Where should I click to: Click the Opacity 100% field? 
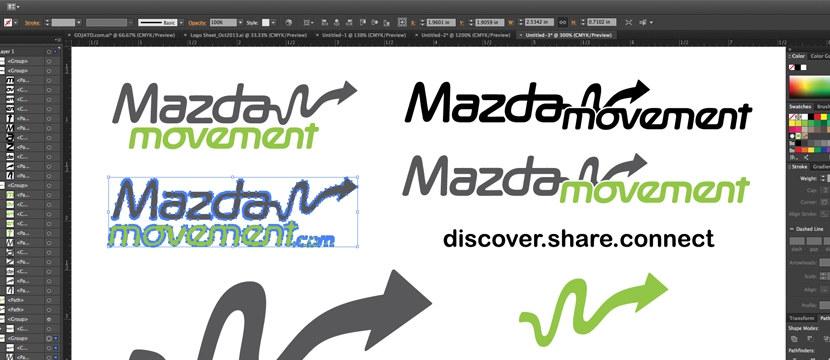(x=222, y=23)
